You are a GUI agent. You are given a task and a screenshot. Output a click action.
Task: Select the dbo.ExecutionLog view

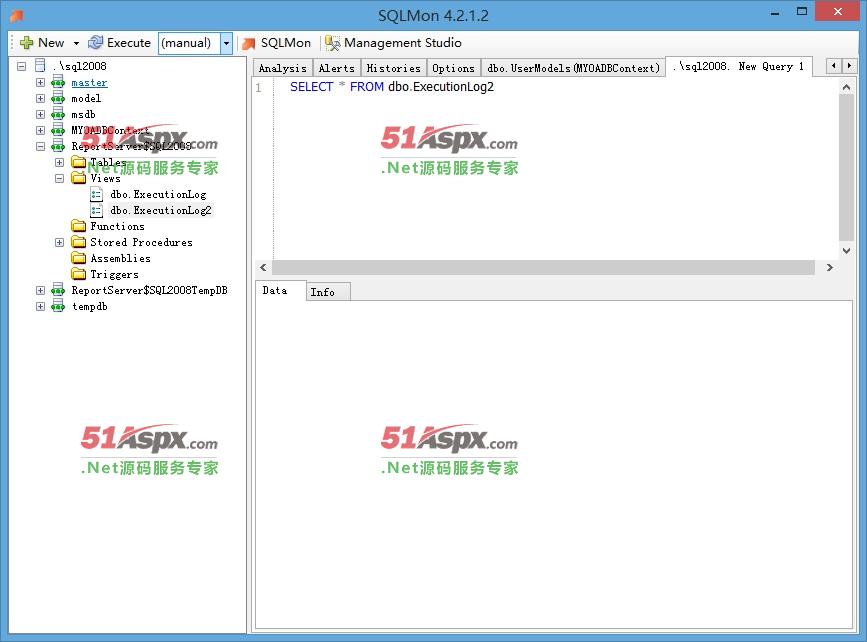[x=158, y=194]
